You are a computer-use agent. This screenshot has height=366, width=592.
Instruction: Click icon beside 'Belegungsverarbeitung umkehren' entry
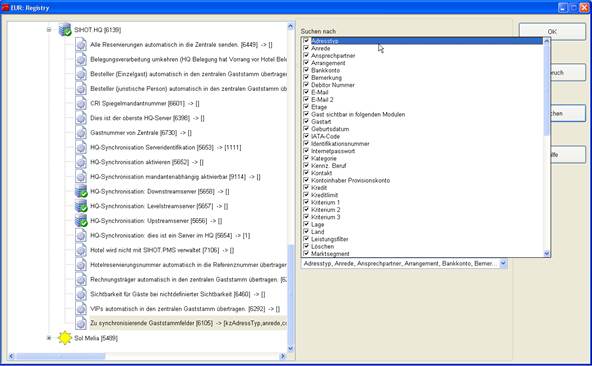coord(81,59)
